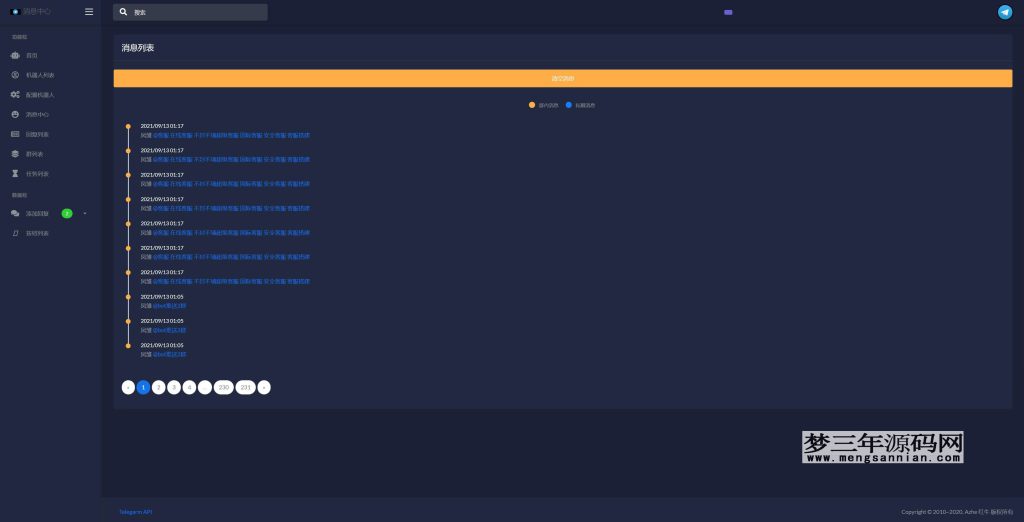Go to previous page with pagination arrow

(x=128, y=387)
